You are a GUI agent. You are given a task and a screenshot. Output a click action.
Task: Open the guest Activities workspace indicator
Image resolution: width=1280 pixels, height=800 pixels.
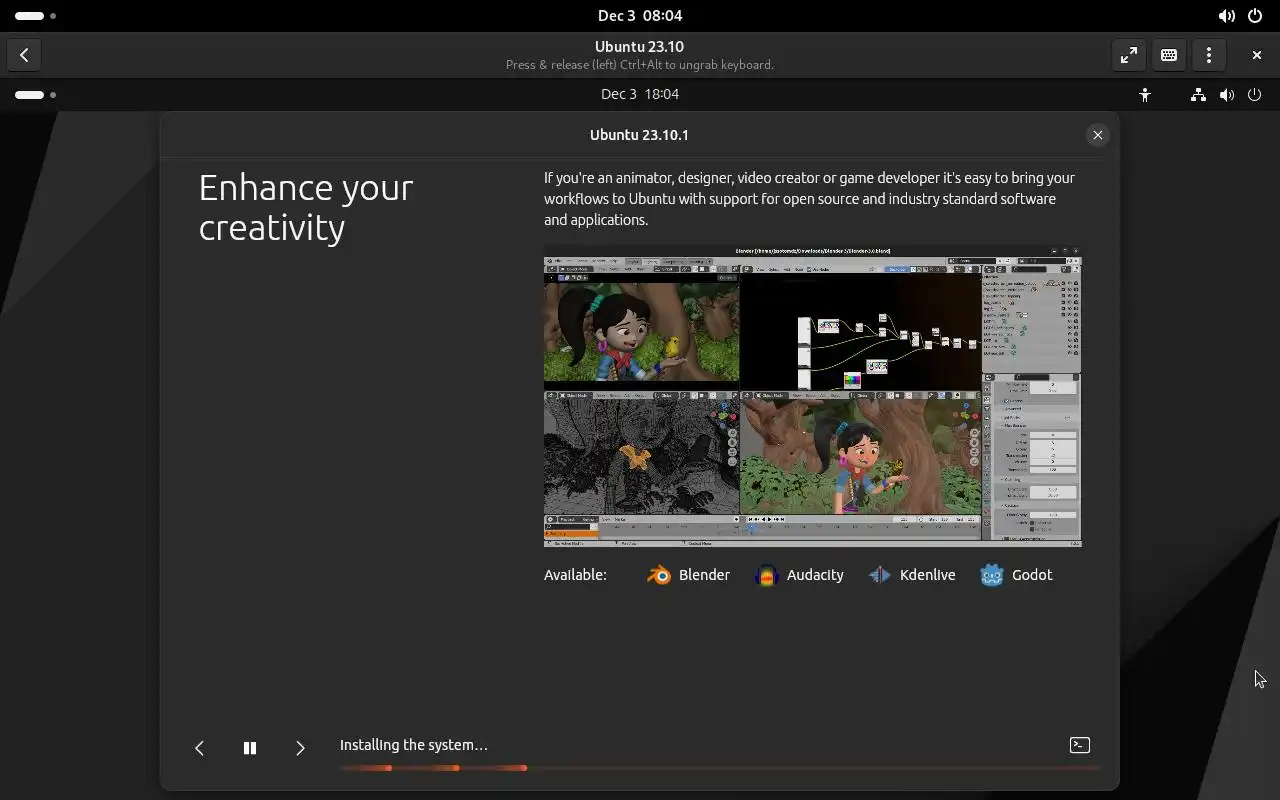35,94
